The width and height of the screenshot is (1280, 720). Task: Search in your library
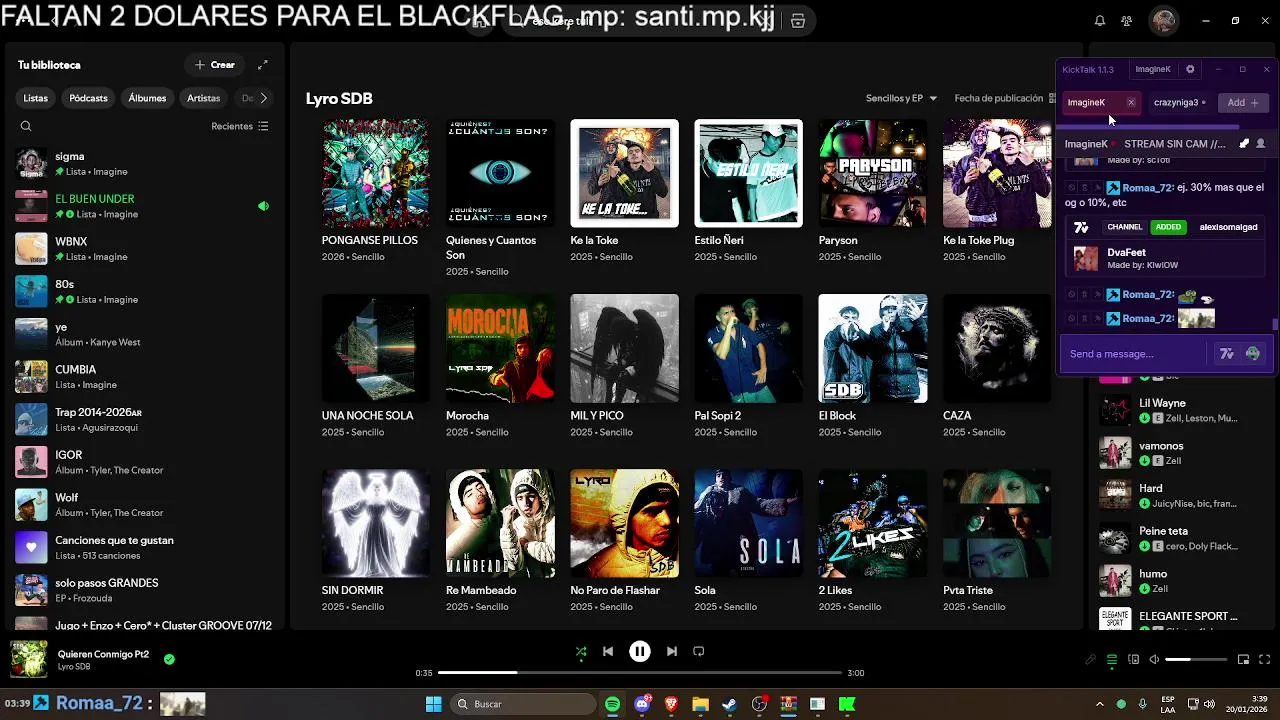[26, 126]
